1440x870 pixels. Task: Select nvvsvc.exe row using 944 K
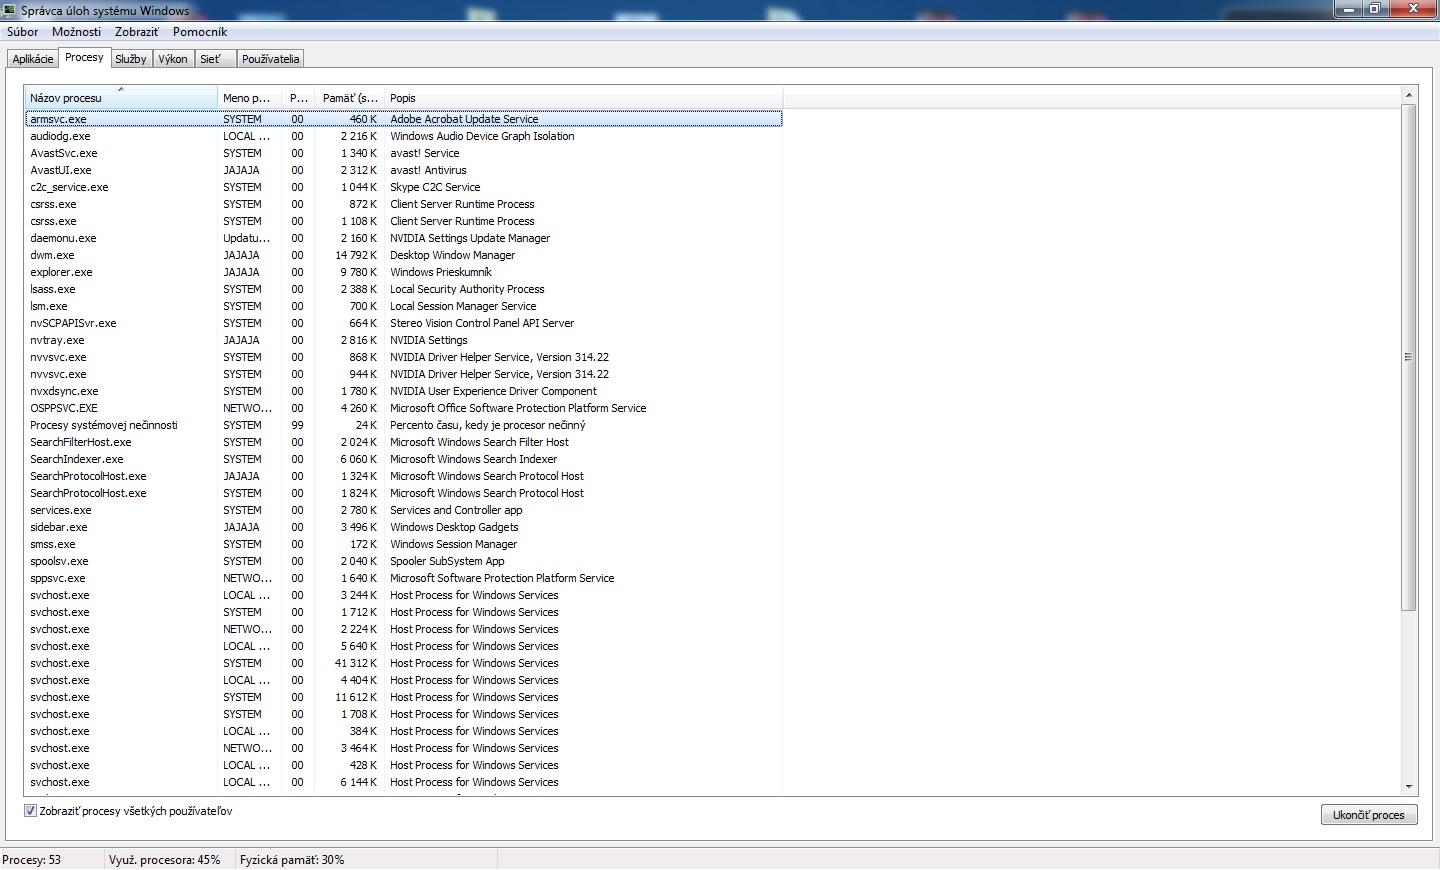(x=403, y=374)
